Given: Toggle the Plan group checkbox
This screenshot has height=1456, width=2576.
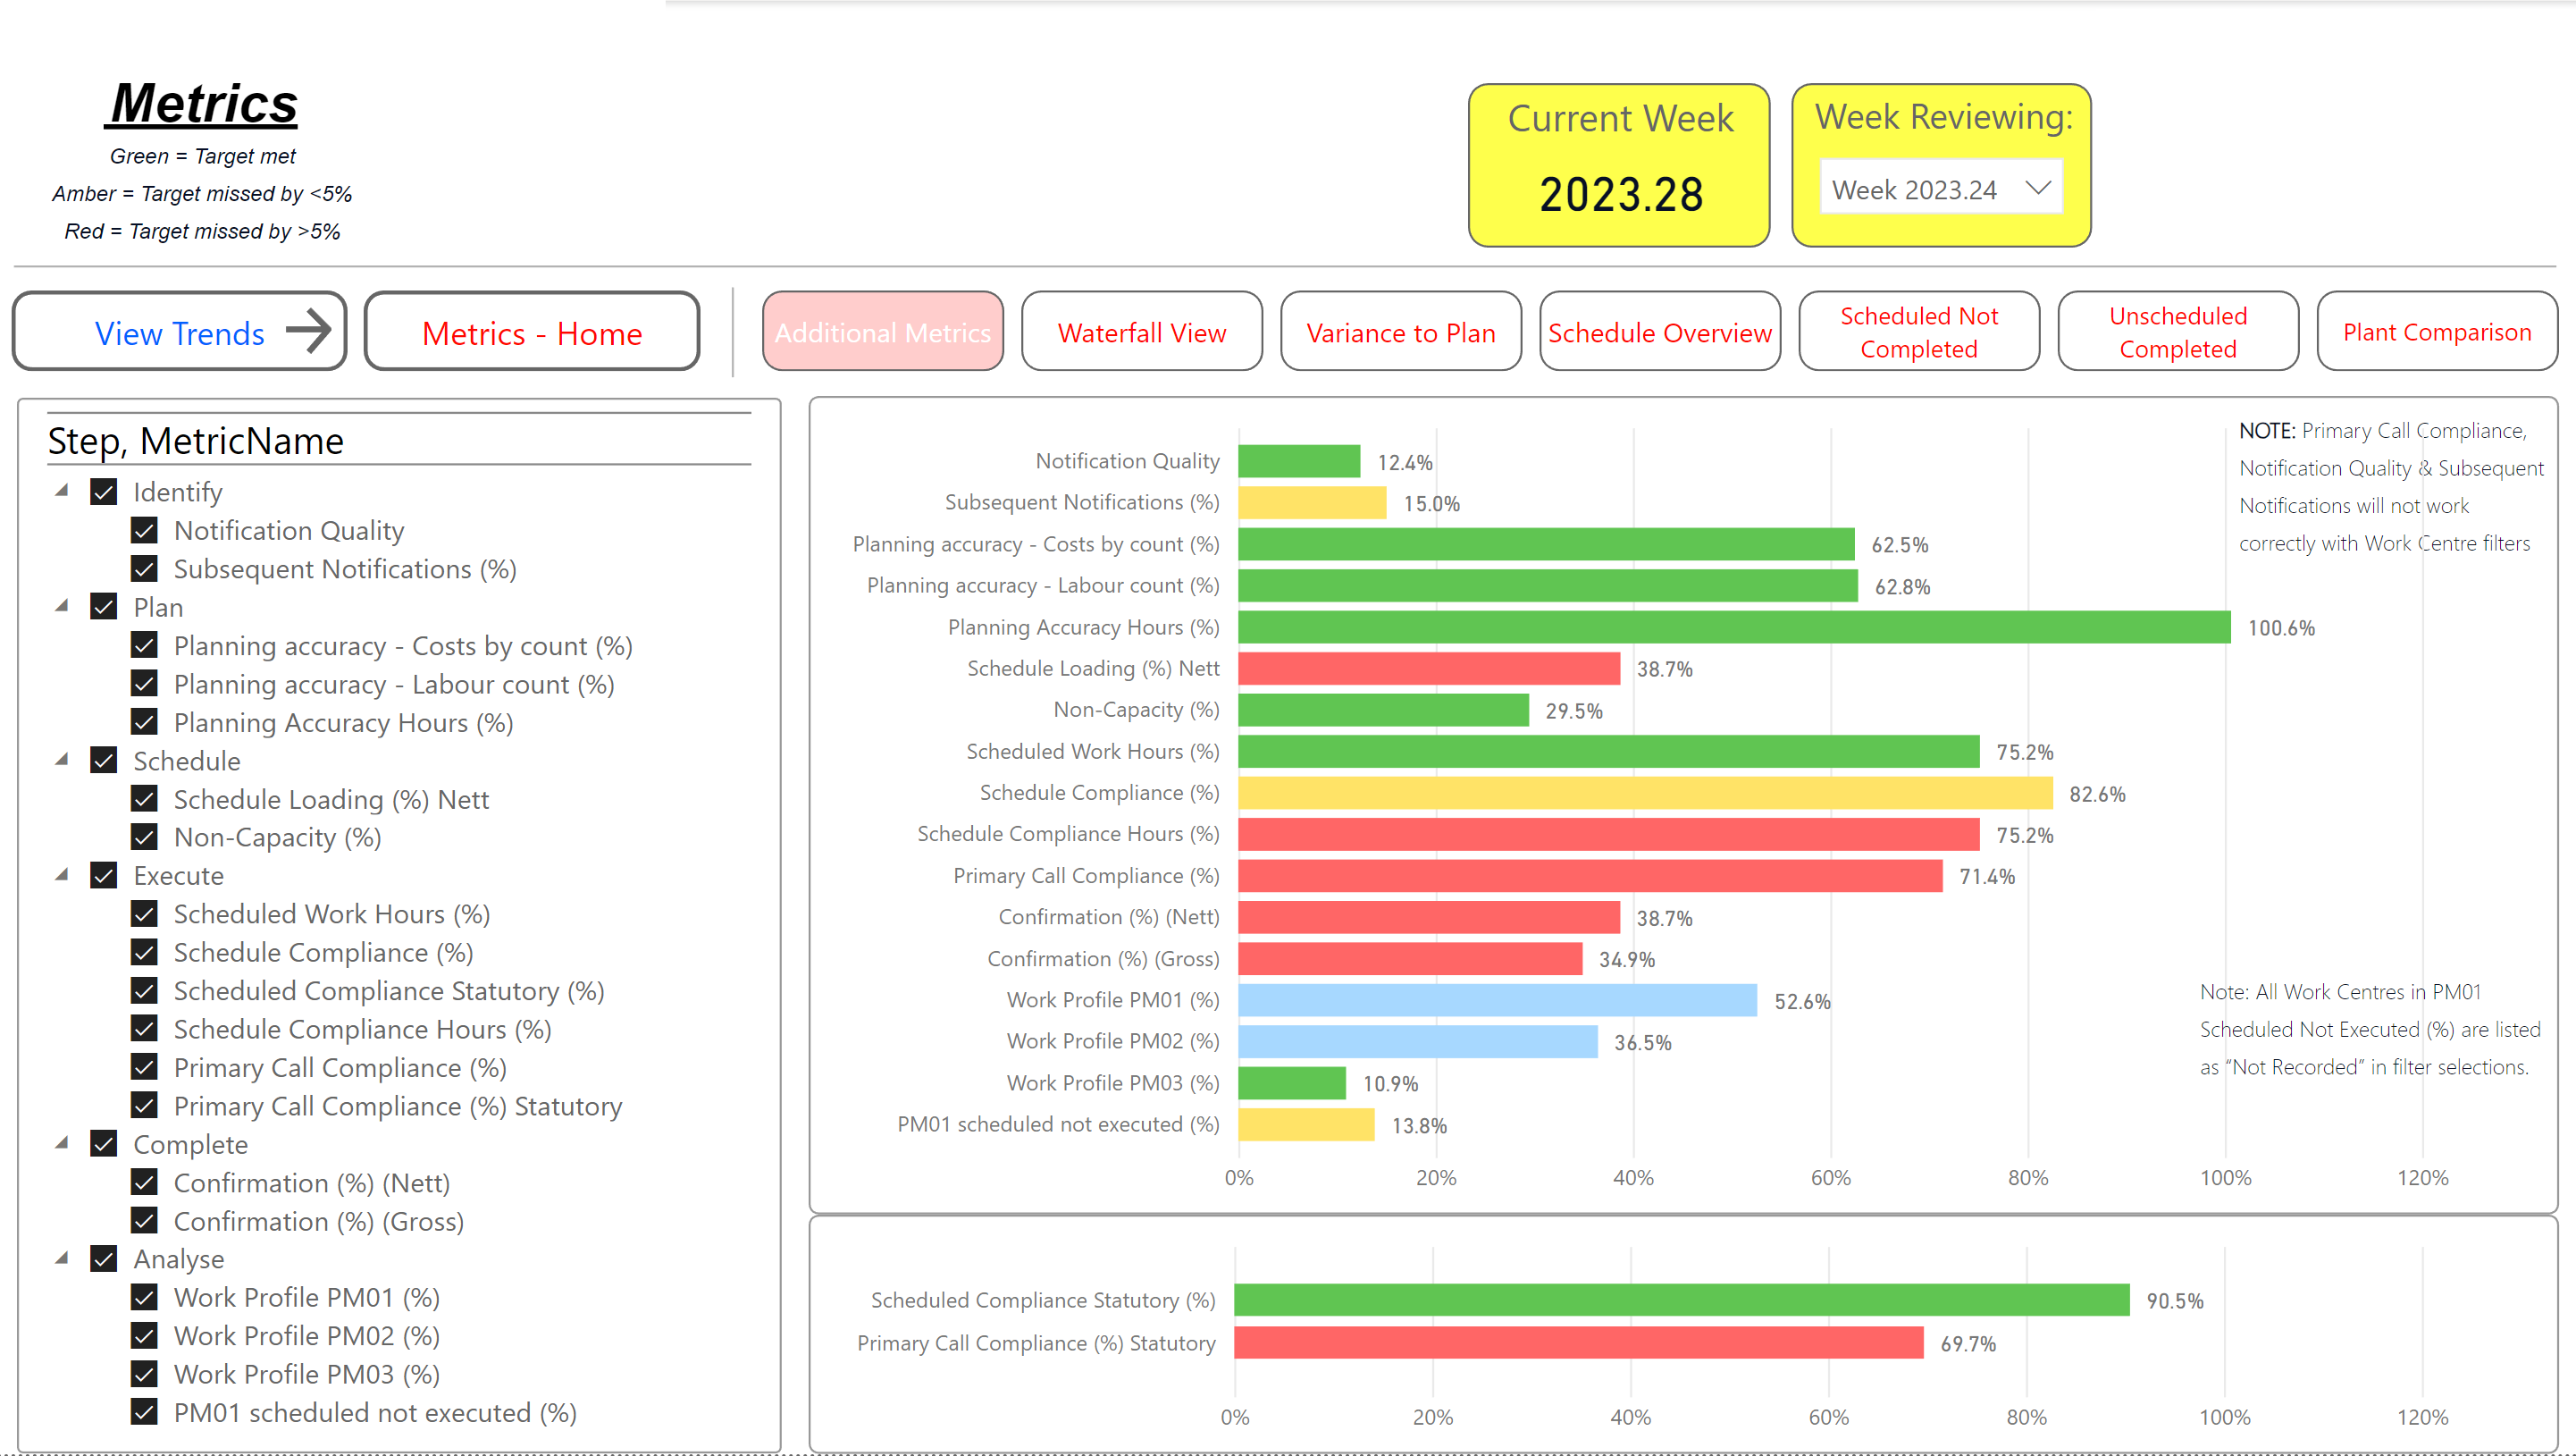Looking at the screenshot, I should (x=104, y=606).
